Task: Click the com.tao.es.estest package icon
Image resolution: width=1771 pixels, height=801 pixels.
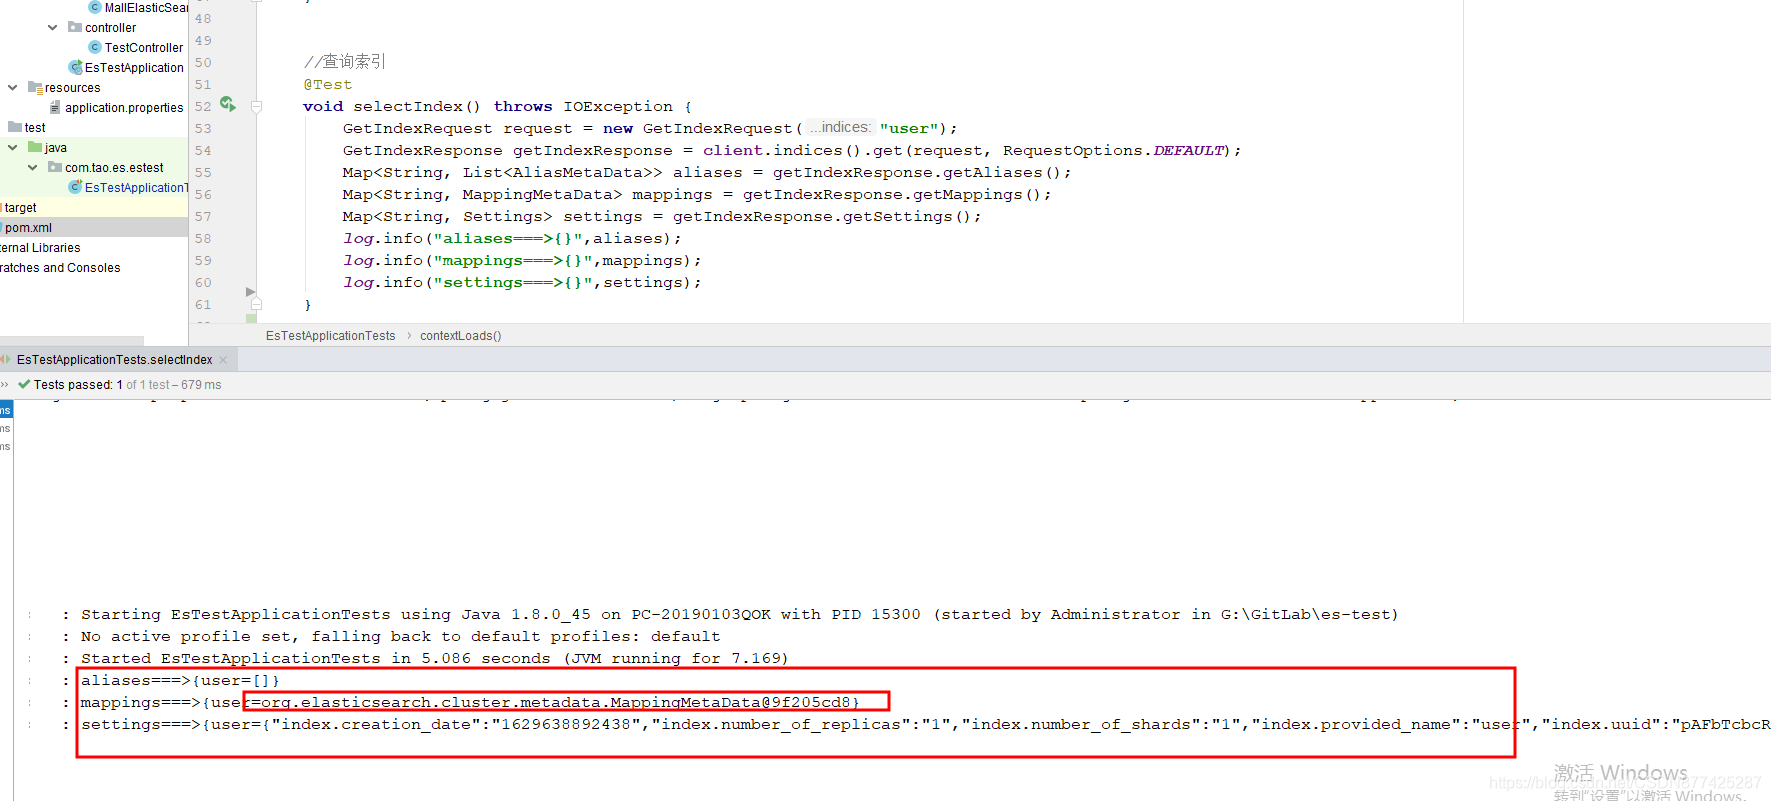Action: [55, 167]
